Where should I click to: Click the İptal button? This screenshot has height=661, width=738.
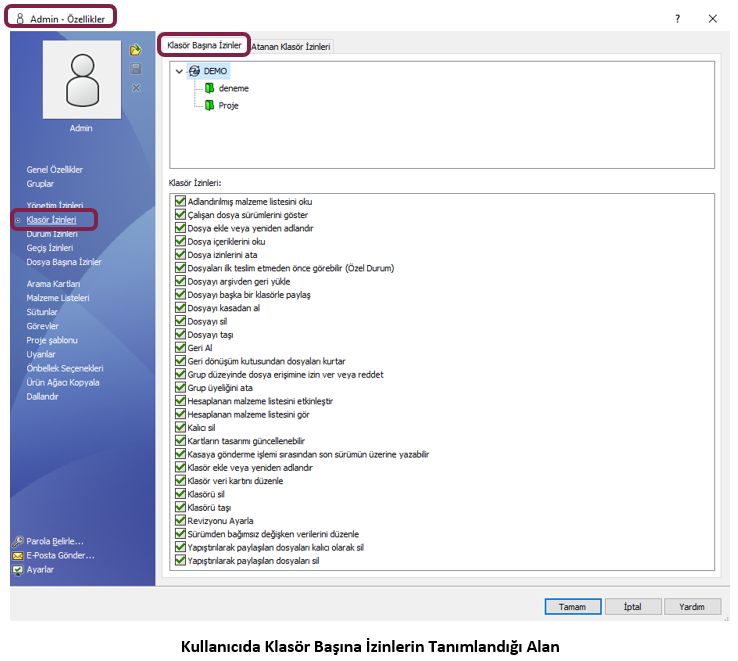[633, 606]
